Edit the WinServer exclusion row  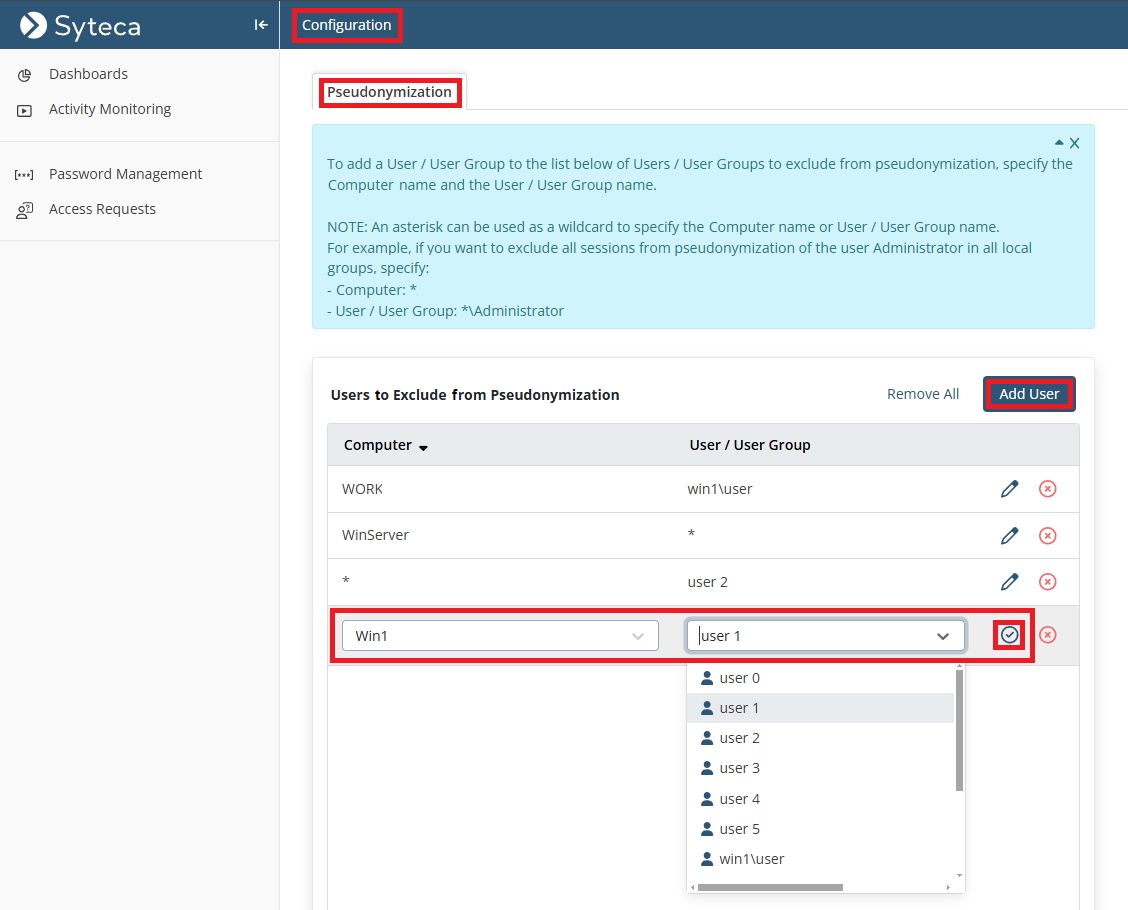(1009, 536)
